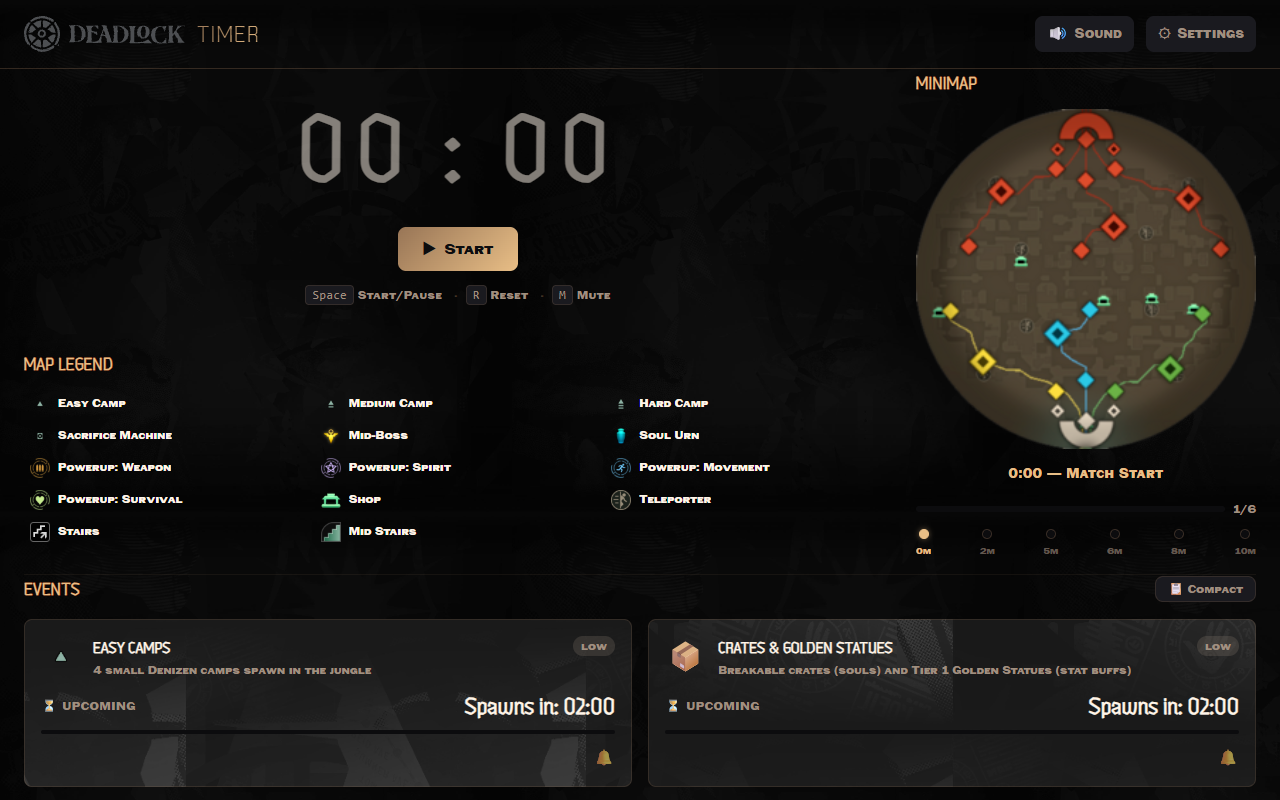Click the Stairs entry in the map legend
1280x800 pixels.
[x=38, y=531]
